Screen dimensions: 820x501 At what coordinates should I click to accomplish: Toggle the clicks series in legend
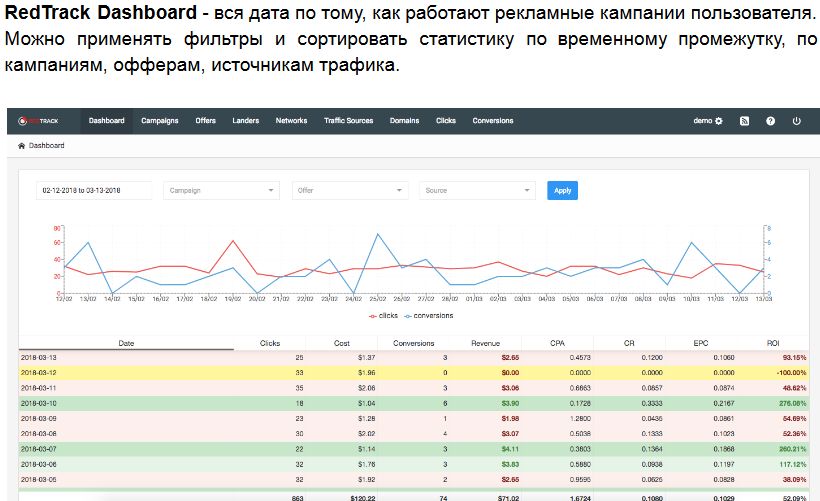click(383, 316)
